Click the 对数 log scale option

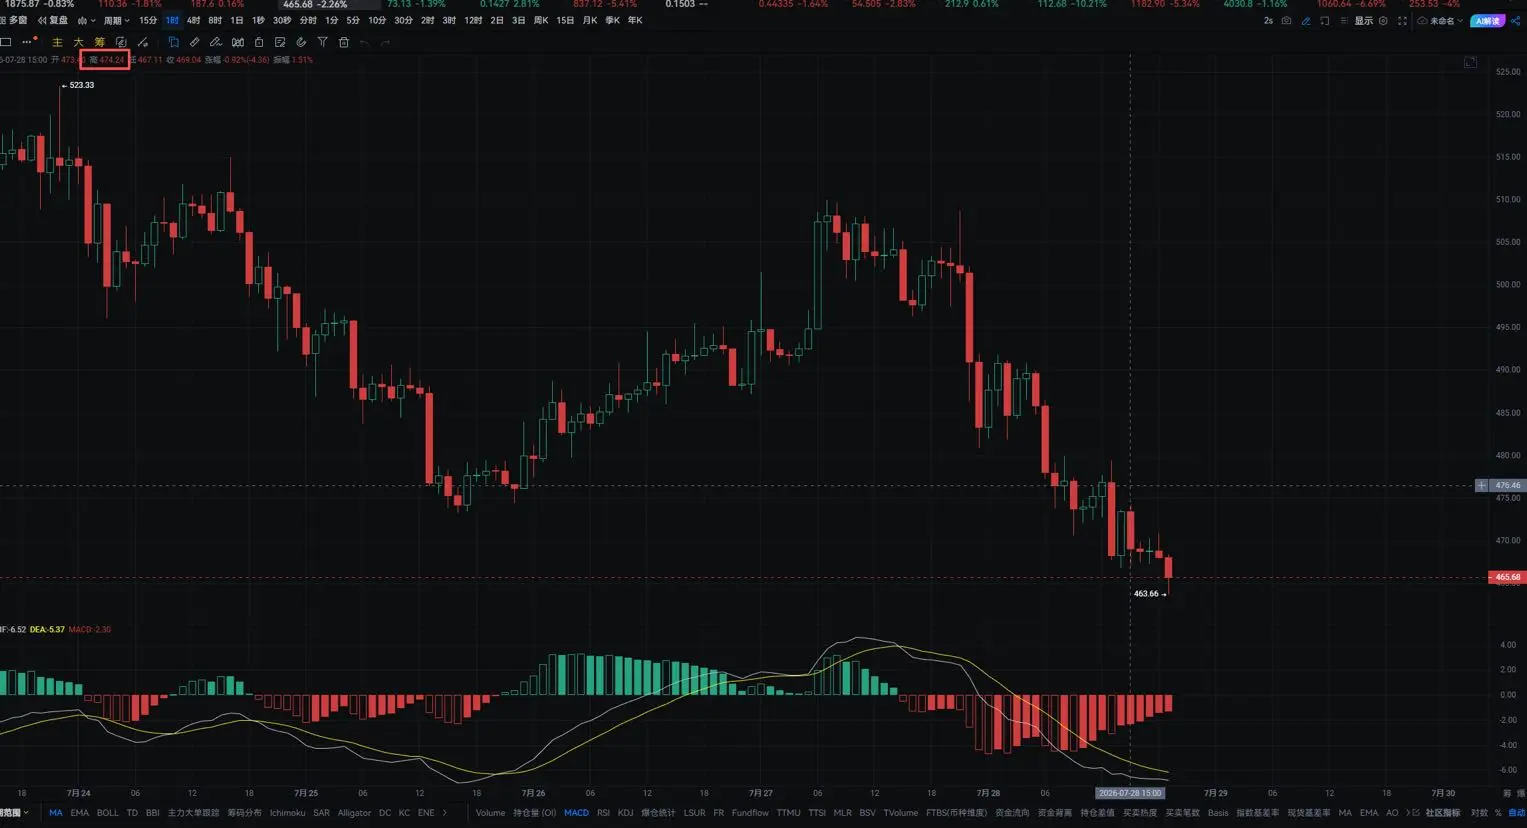point(1479,813)
